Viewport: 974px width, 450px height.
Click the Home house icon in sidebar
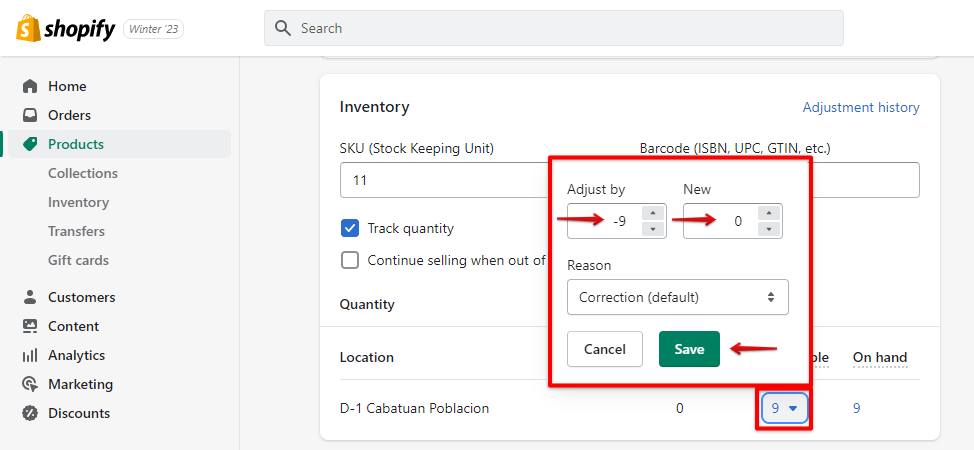coord(30,86)
